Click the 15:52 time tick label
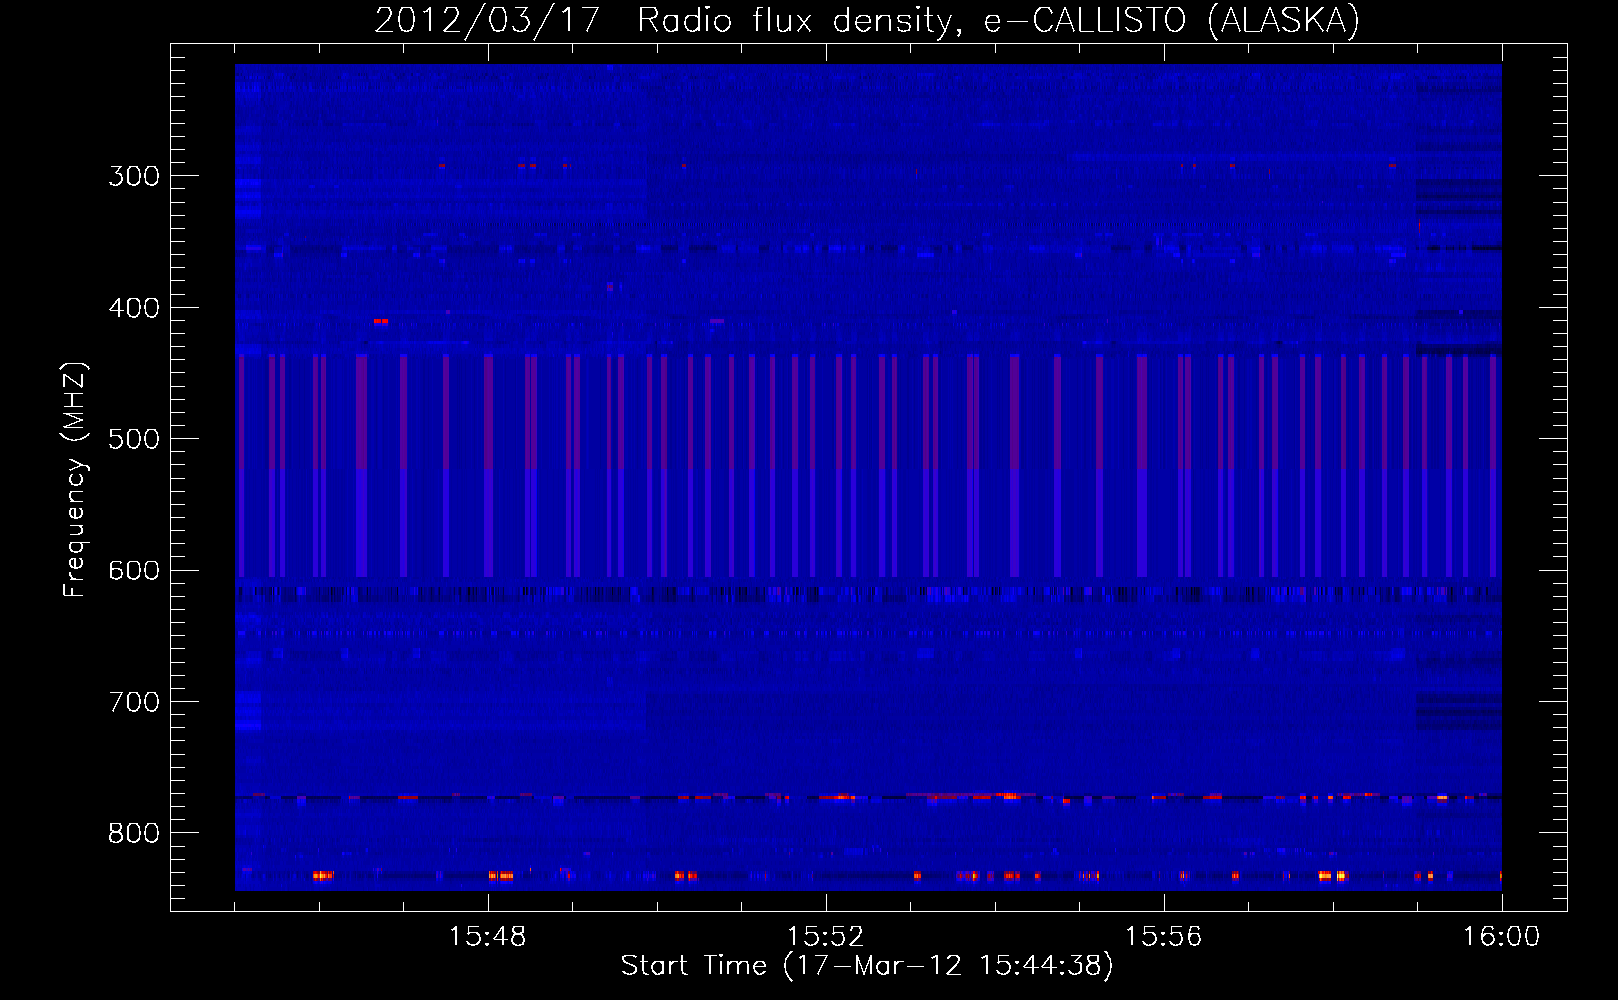The image size is (1618, 1000). (825, 937)
